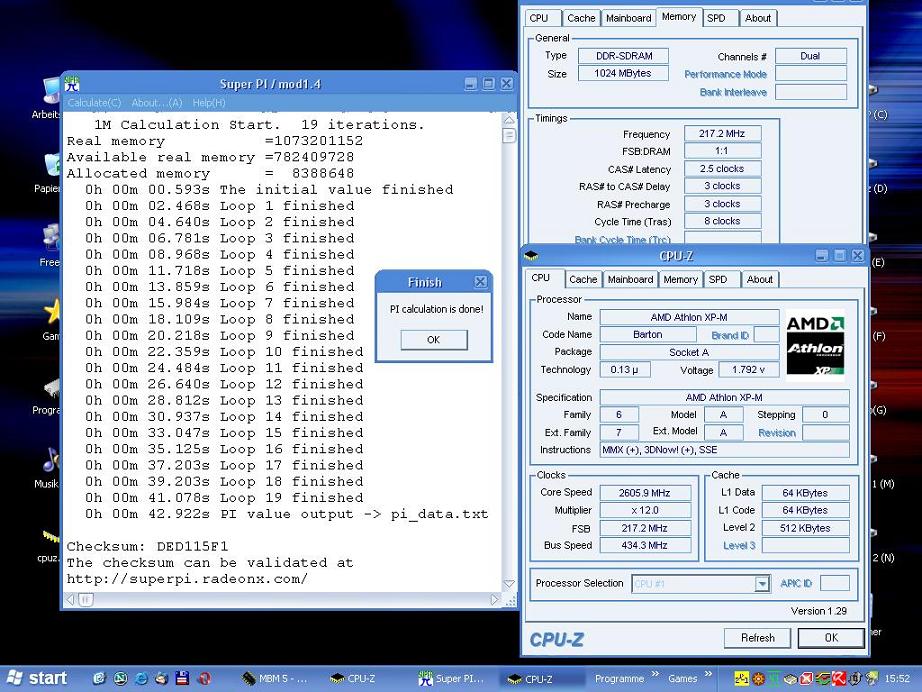Click the 15:52 taskbar clock
This screenshot has width=922, height=692.
897,678
